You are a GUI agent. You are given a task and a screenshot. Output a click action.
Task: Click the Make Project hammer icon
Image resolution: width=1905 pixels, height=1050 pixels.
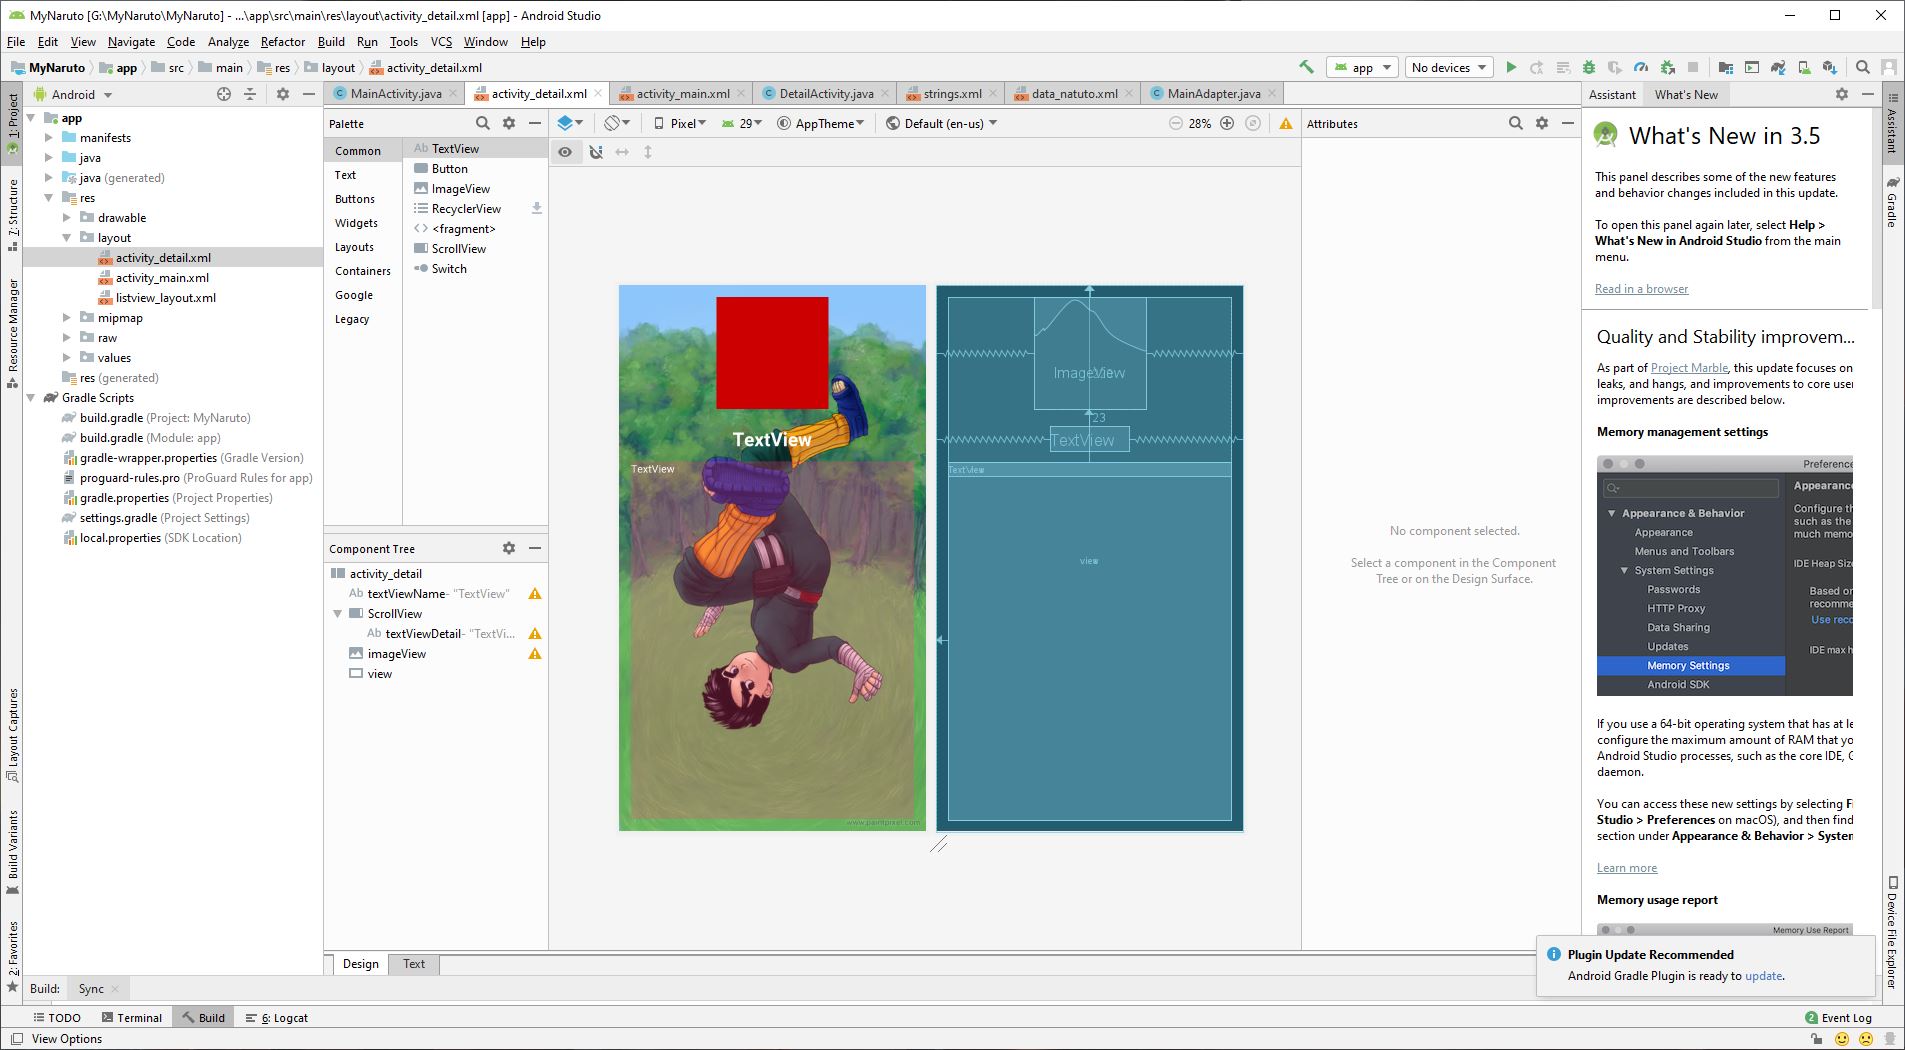pos(1306,67)
